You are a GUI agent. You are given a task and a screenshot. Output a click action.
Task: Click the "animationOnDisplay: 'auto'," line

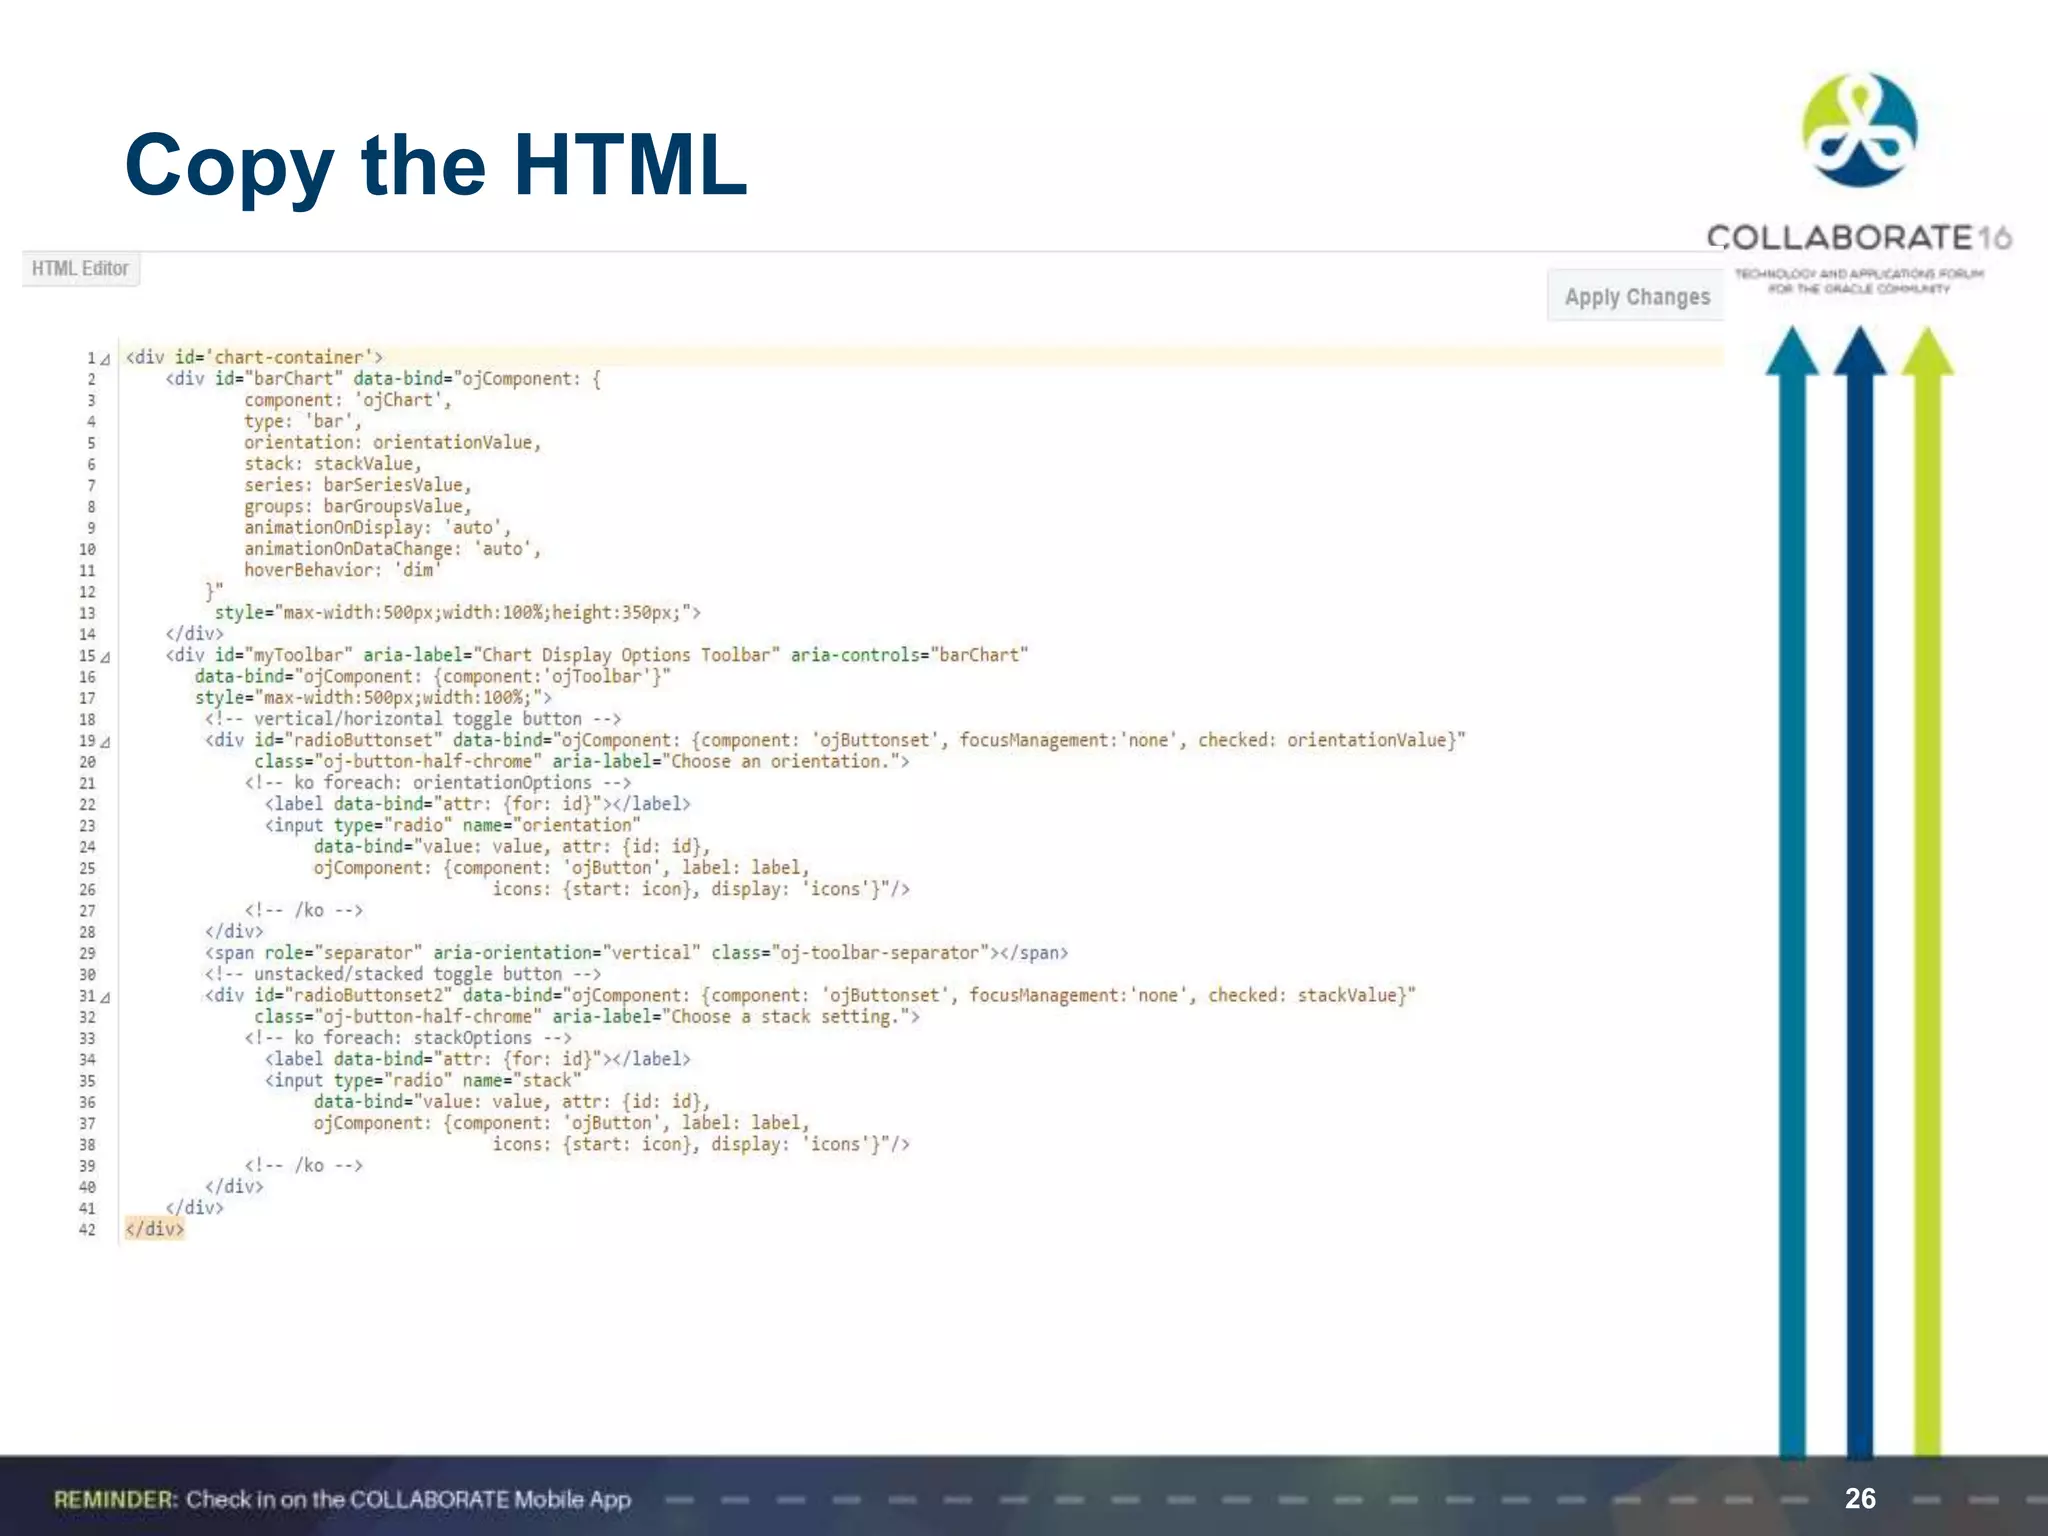(378, 527)
